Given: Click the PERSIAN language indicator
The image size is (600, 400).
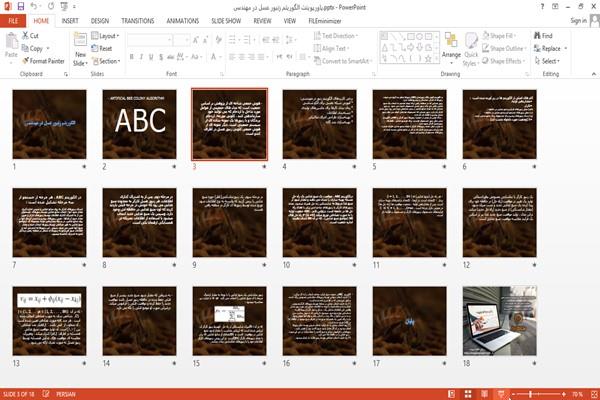Looking at the screenshot, I should [x=66, y=394].
